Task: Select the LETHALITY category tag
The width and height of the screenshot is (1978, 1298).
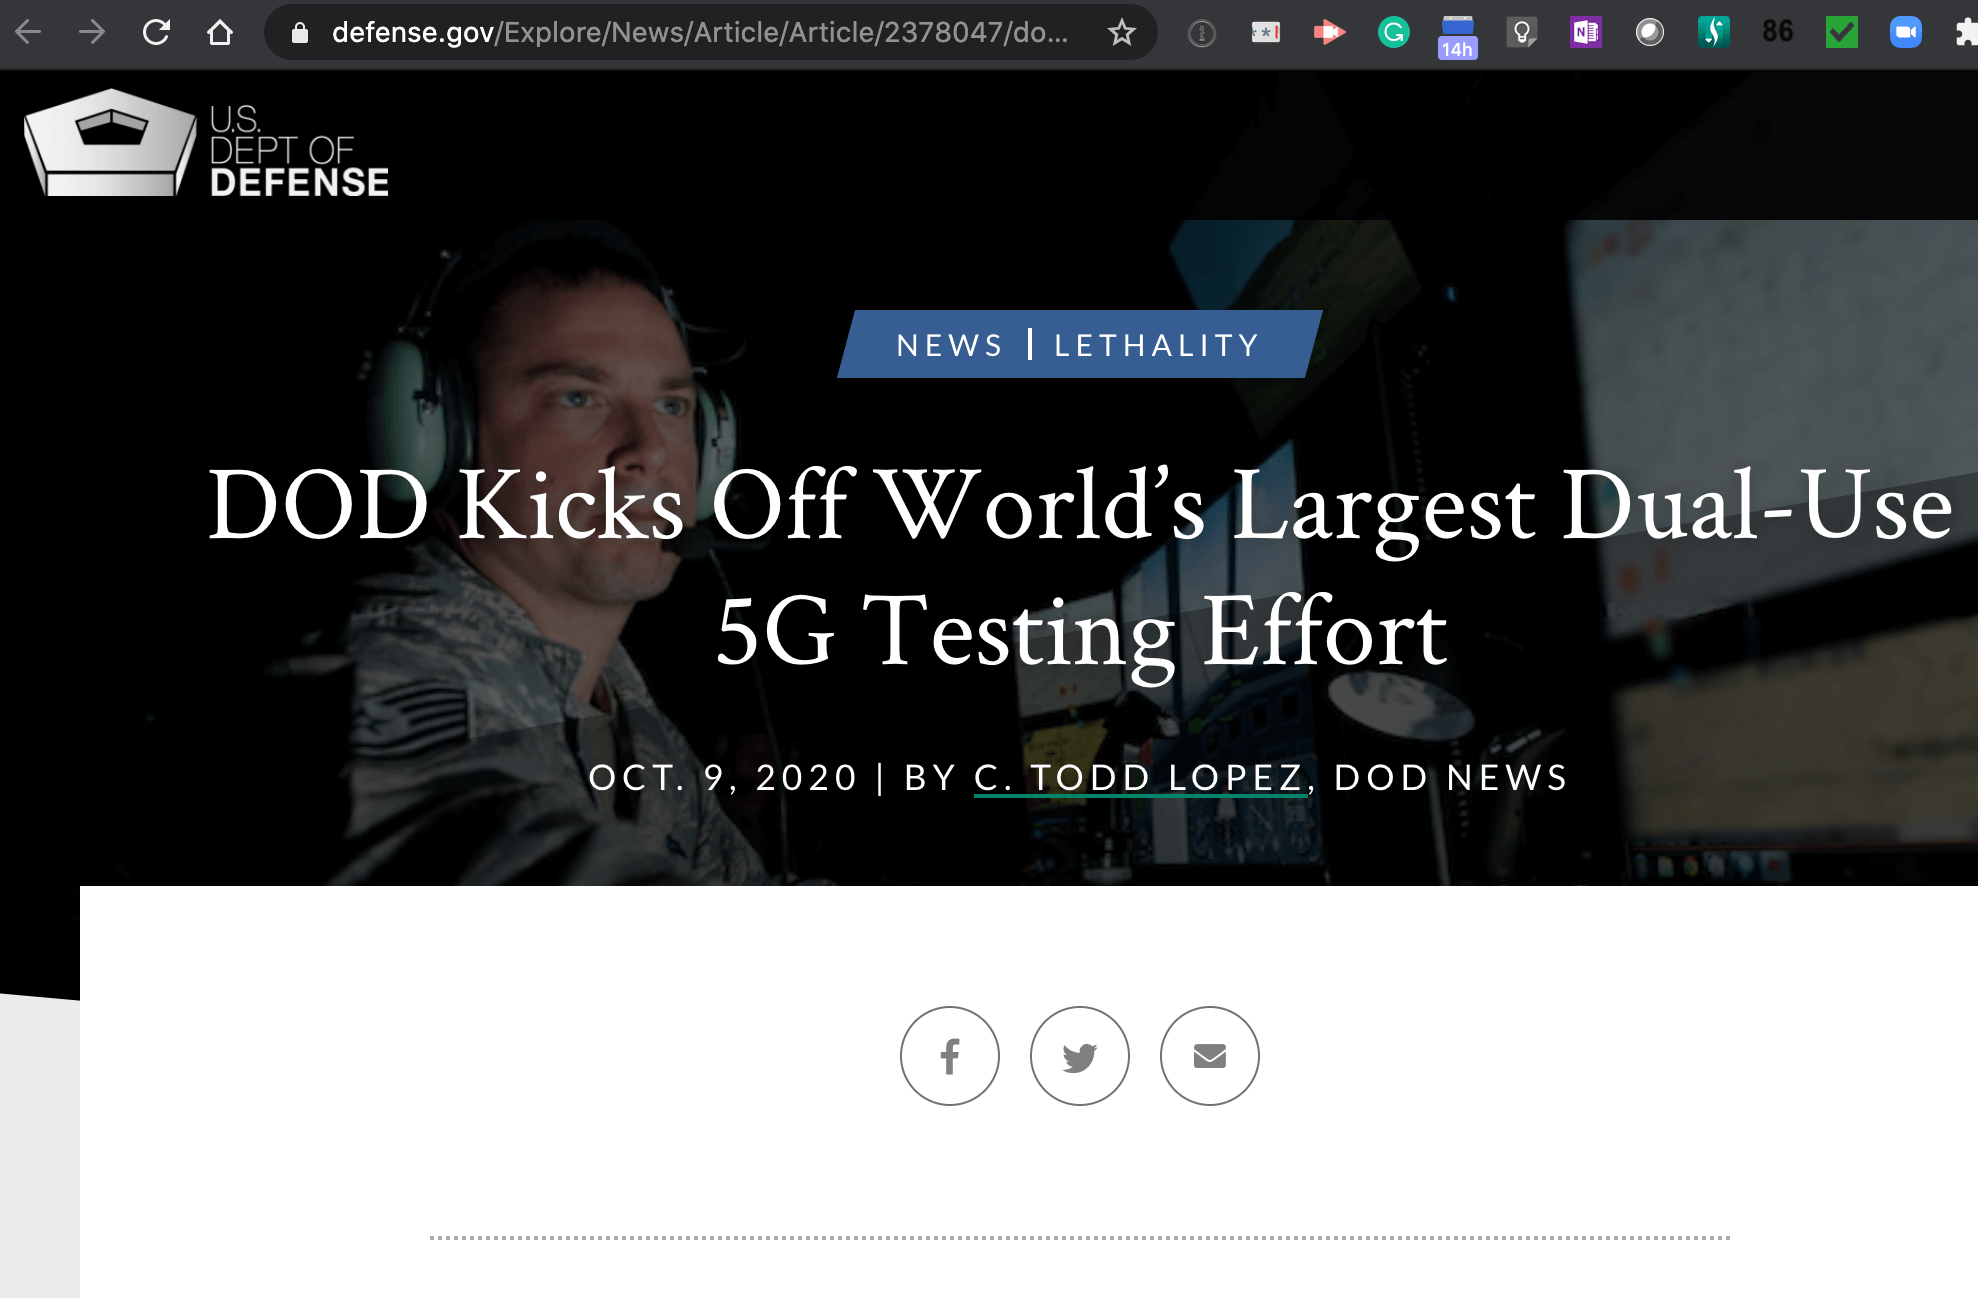Action: 1156,345
